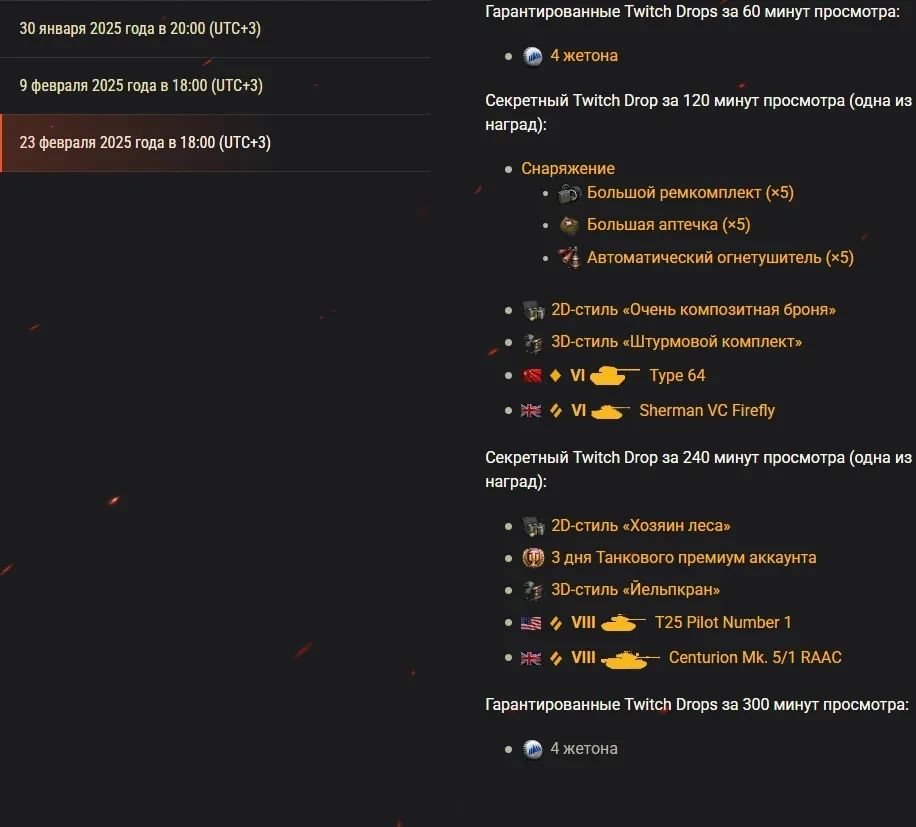The height and width of the screenshot is (827, 916).
Task: Open the Снаряжение link
Action: point(568,168)
